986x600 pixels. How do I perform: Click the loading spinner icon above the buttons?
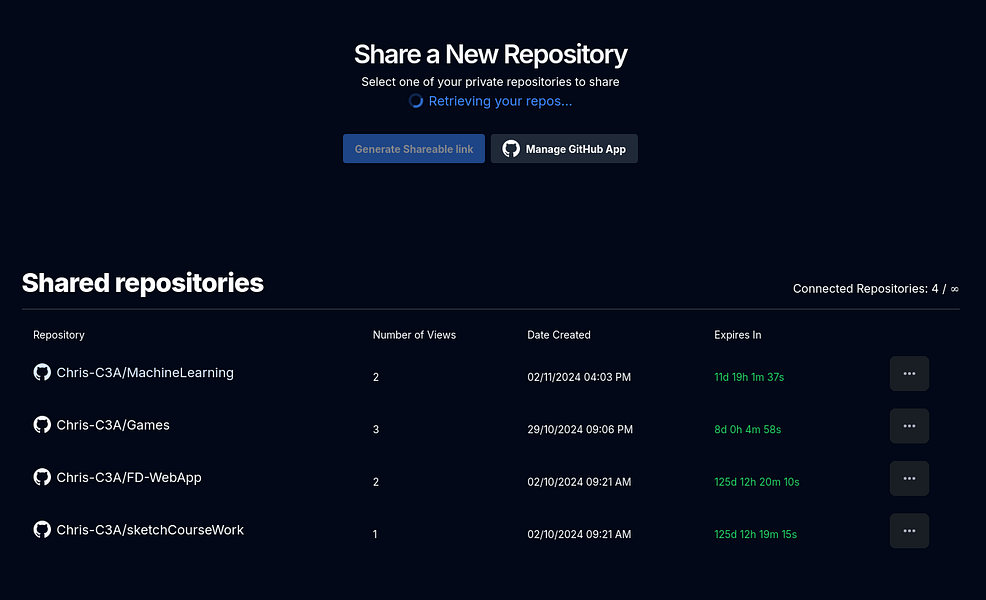coord(415,100)
